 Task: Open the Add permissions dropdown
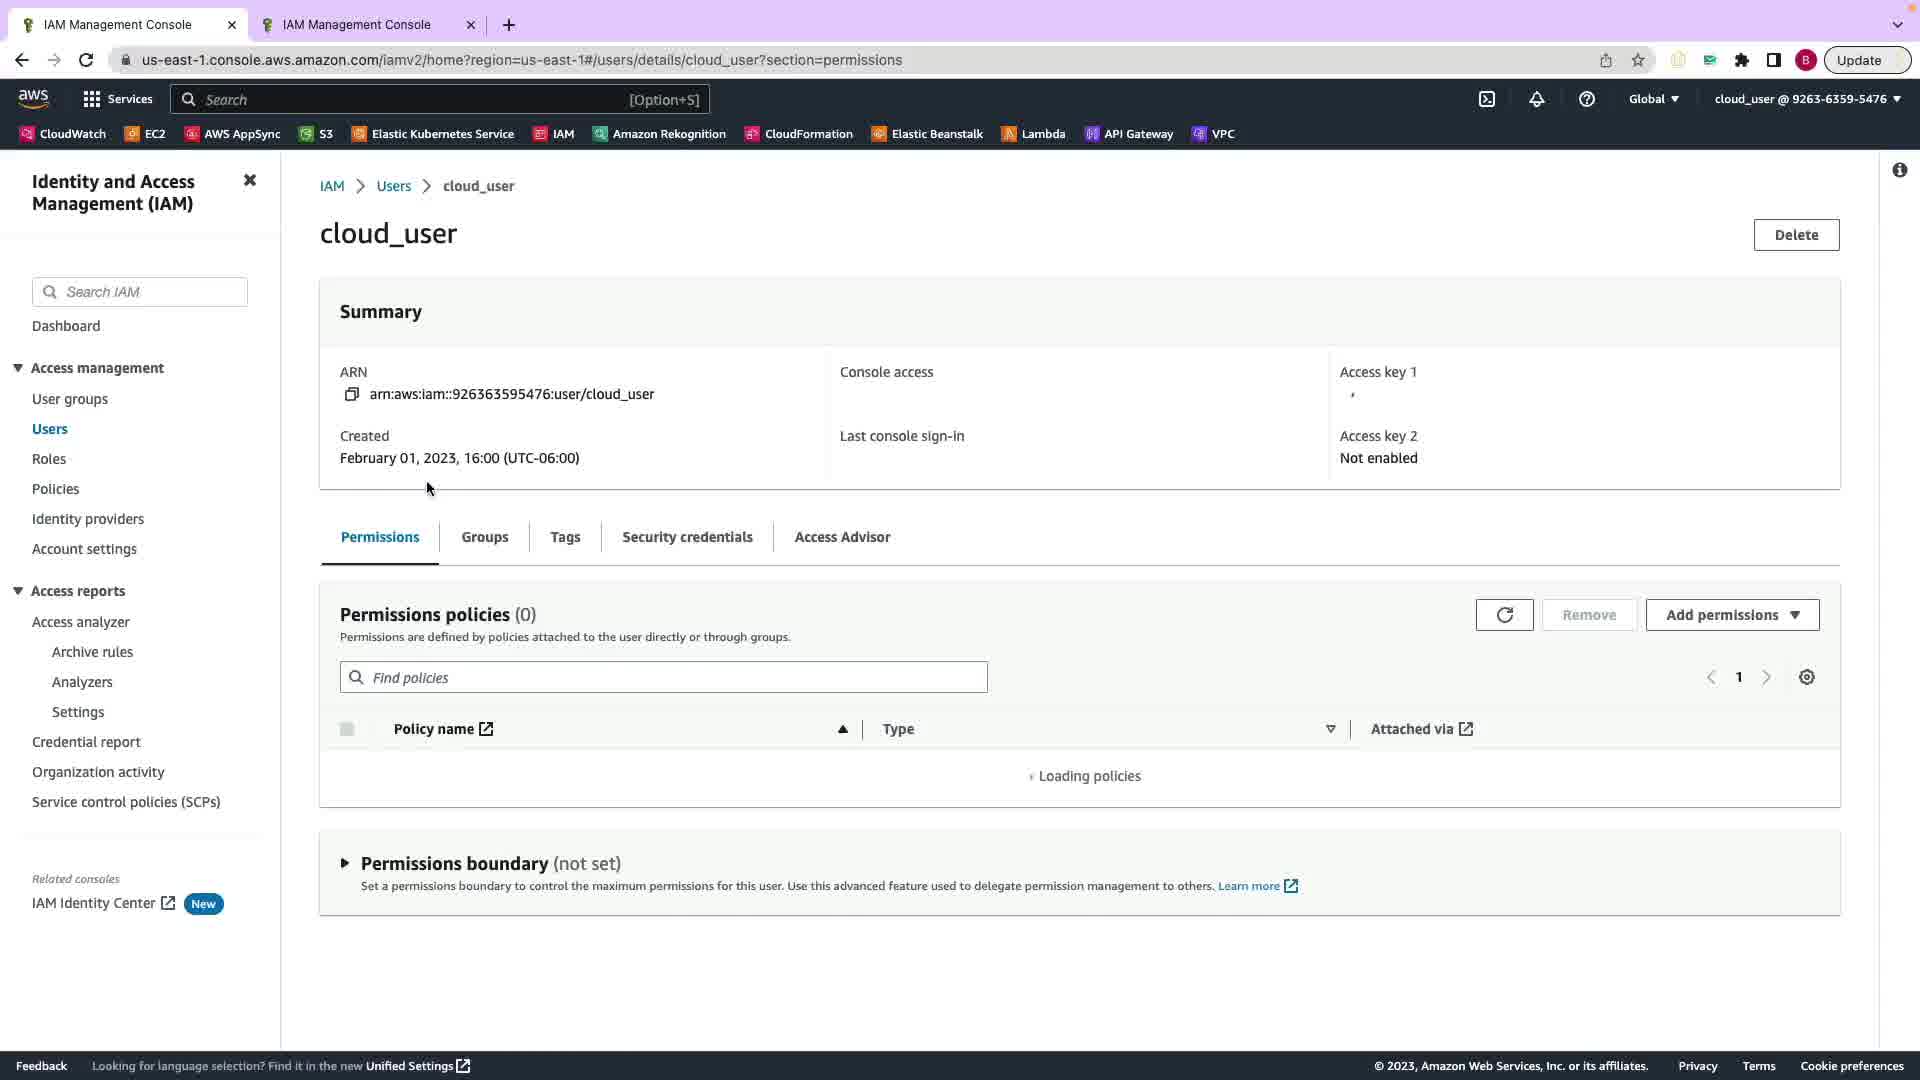[x=1732, y=615]
